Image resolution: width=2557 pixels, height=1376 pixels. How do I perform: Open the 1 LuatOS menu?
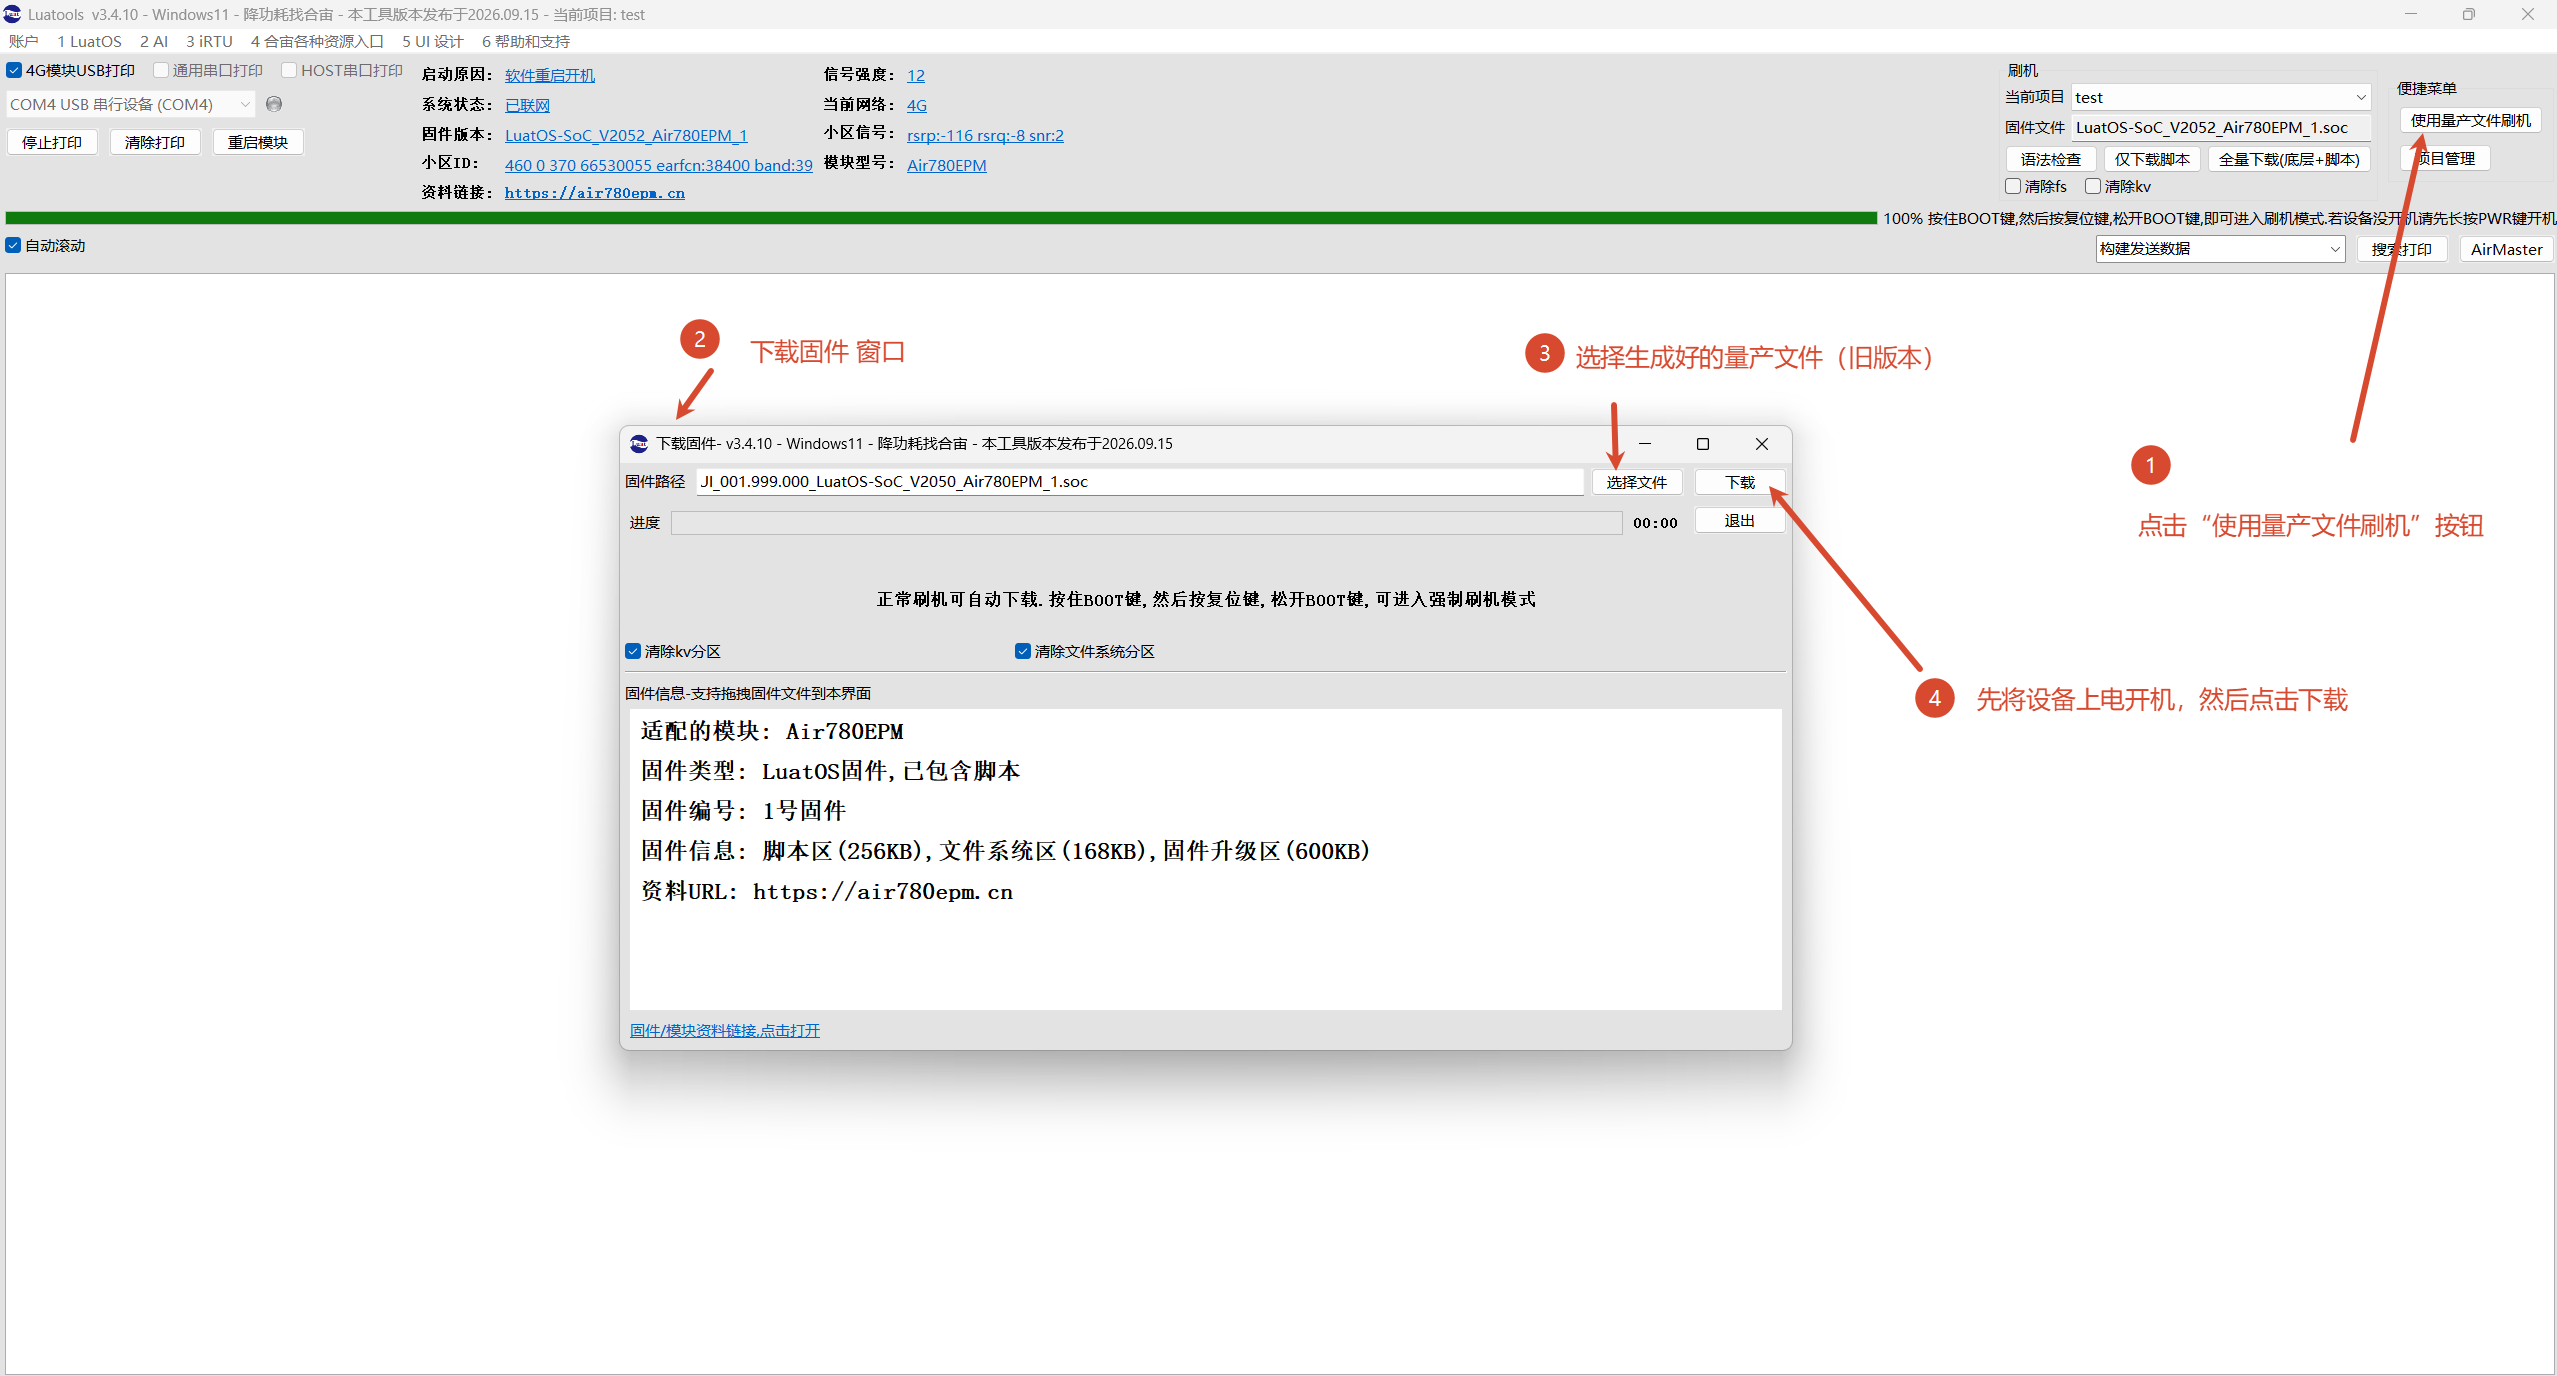tap(89, 41)
